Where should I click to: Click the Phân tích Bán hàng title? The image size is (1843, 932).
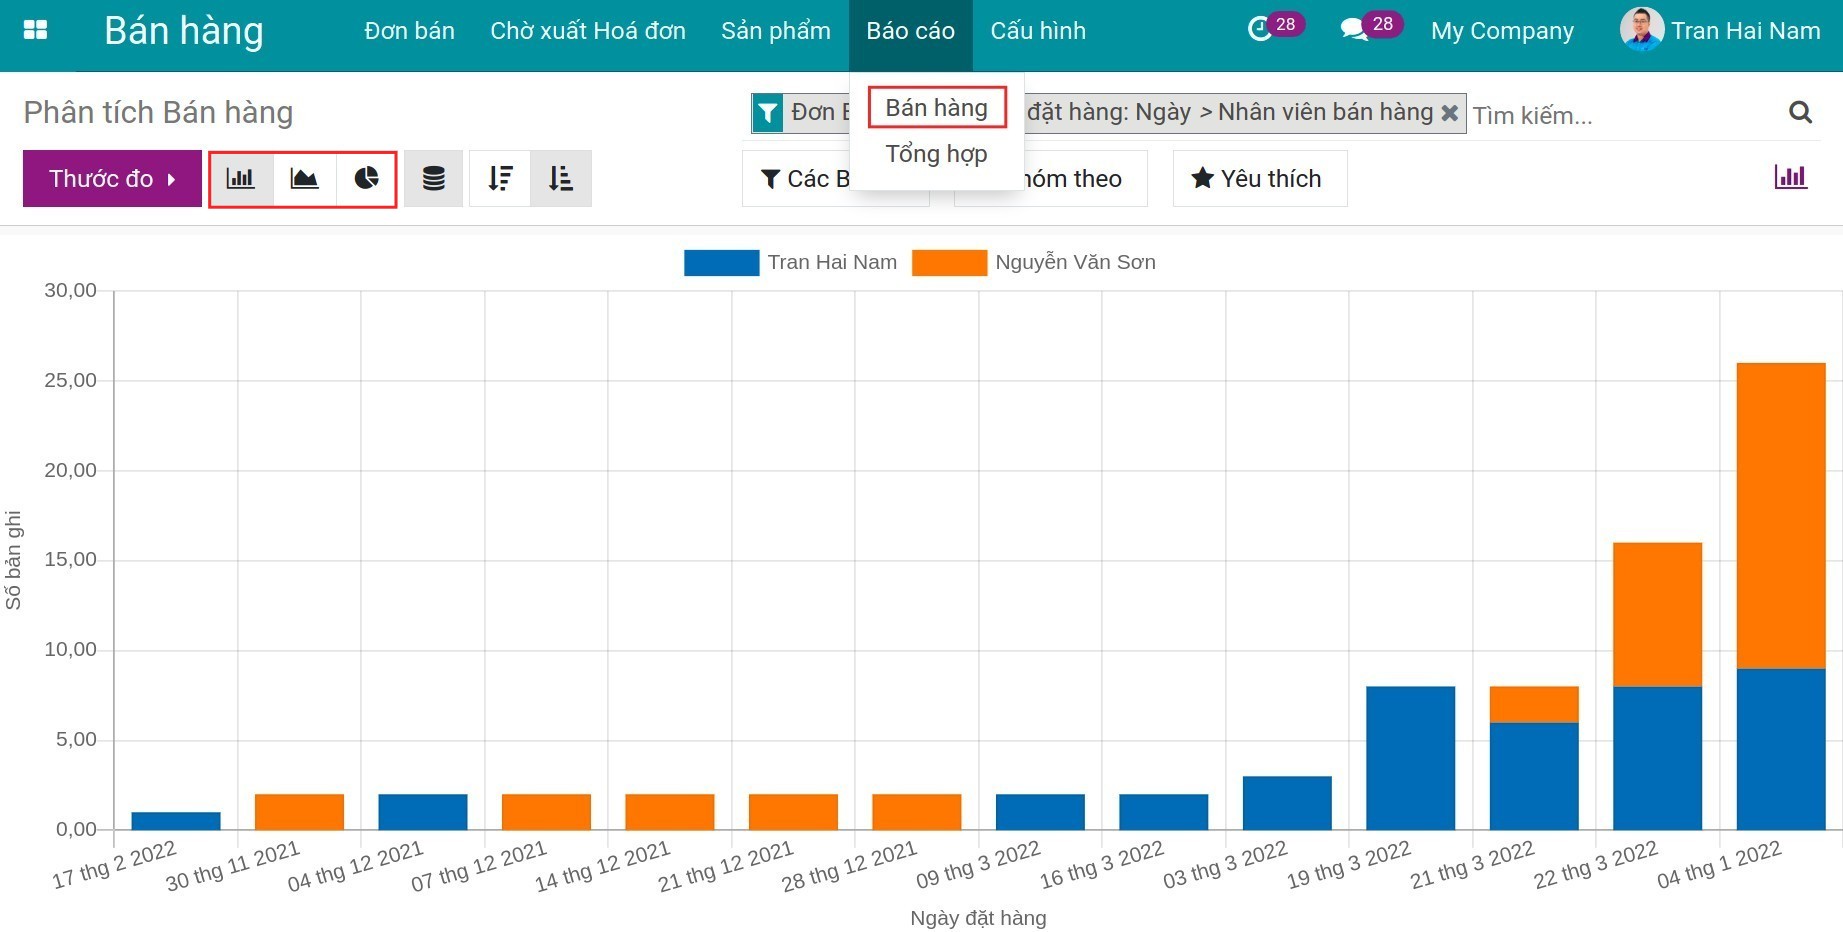pos(158,112)
